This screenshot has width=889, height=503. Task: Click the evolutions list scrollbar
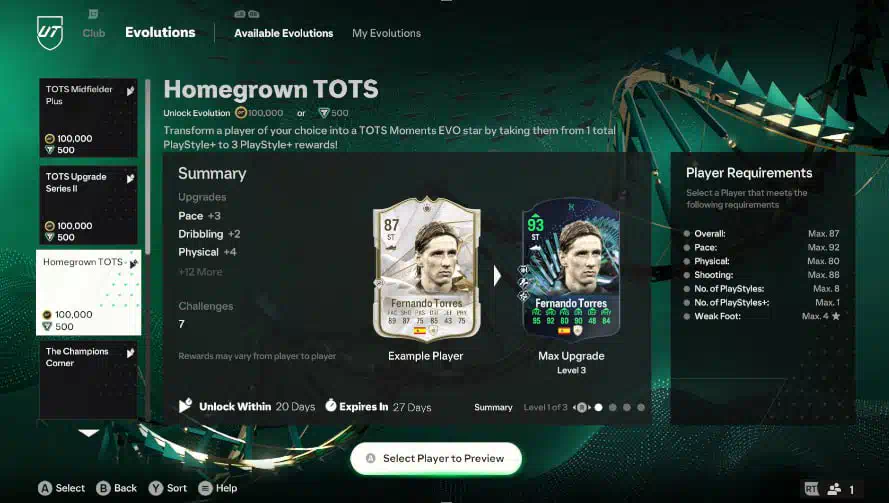tap(148, 167)
